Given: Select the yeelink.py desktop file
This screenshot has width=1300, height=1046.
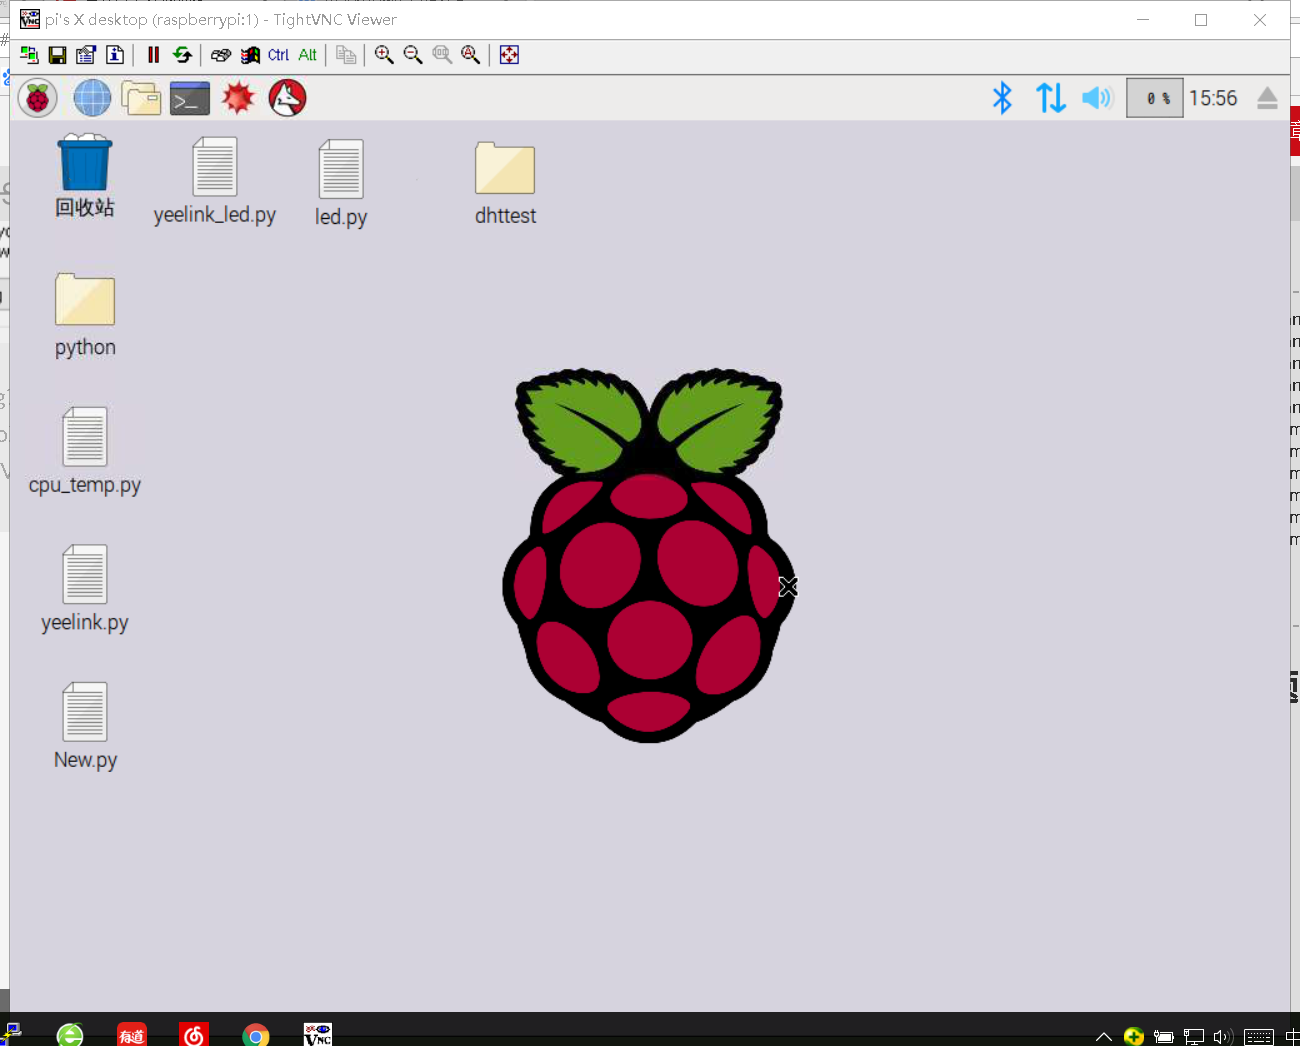Looking at the screenshot, I should 85,589.
